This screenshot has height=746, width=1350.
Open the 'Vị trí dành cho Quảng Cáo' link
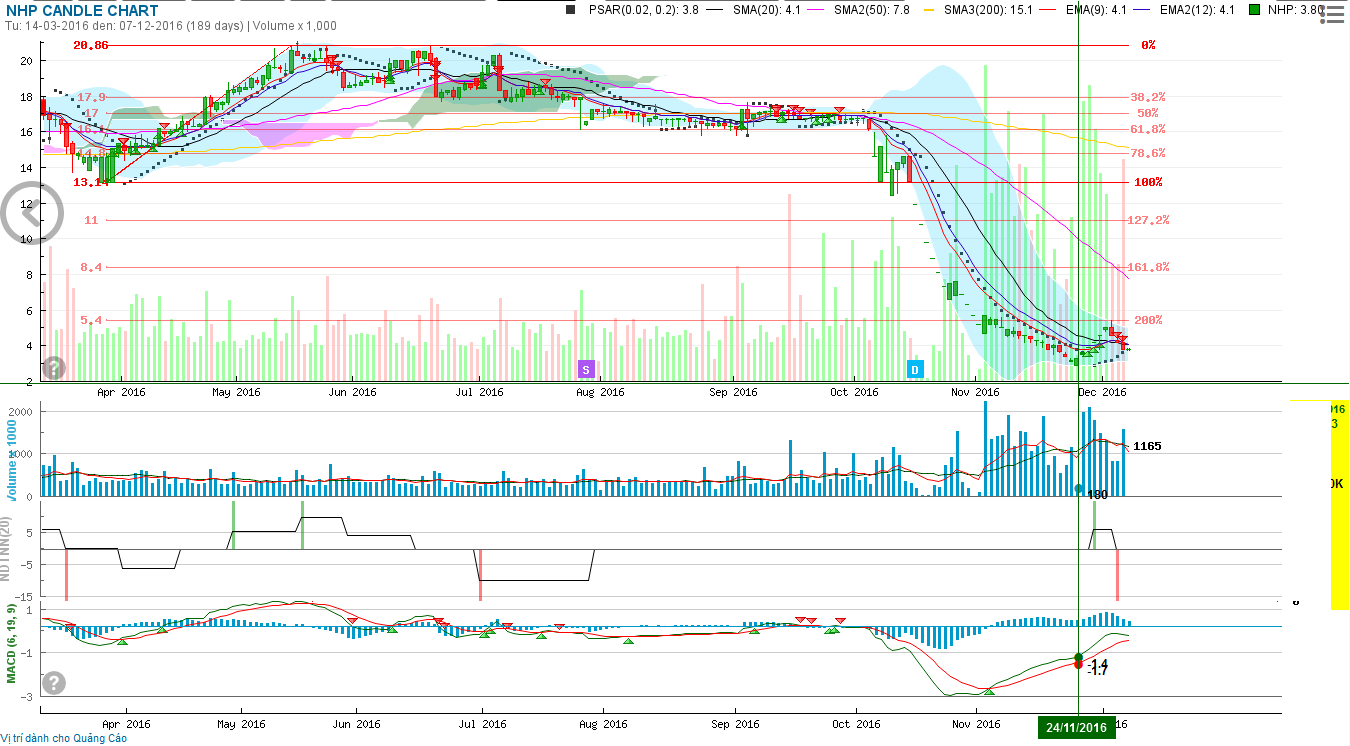64,738
